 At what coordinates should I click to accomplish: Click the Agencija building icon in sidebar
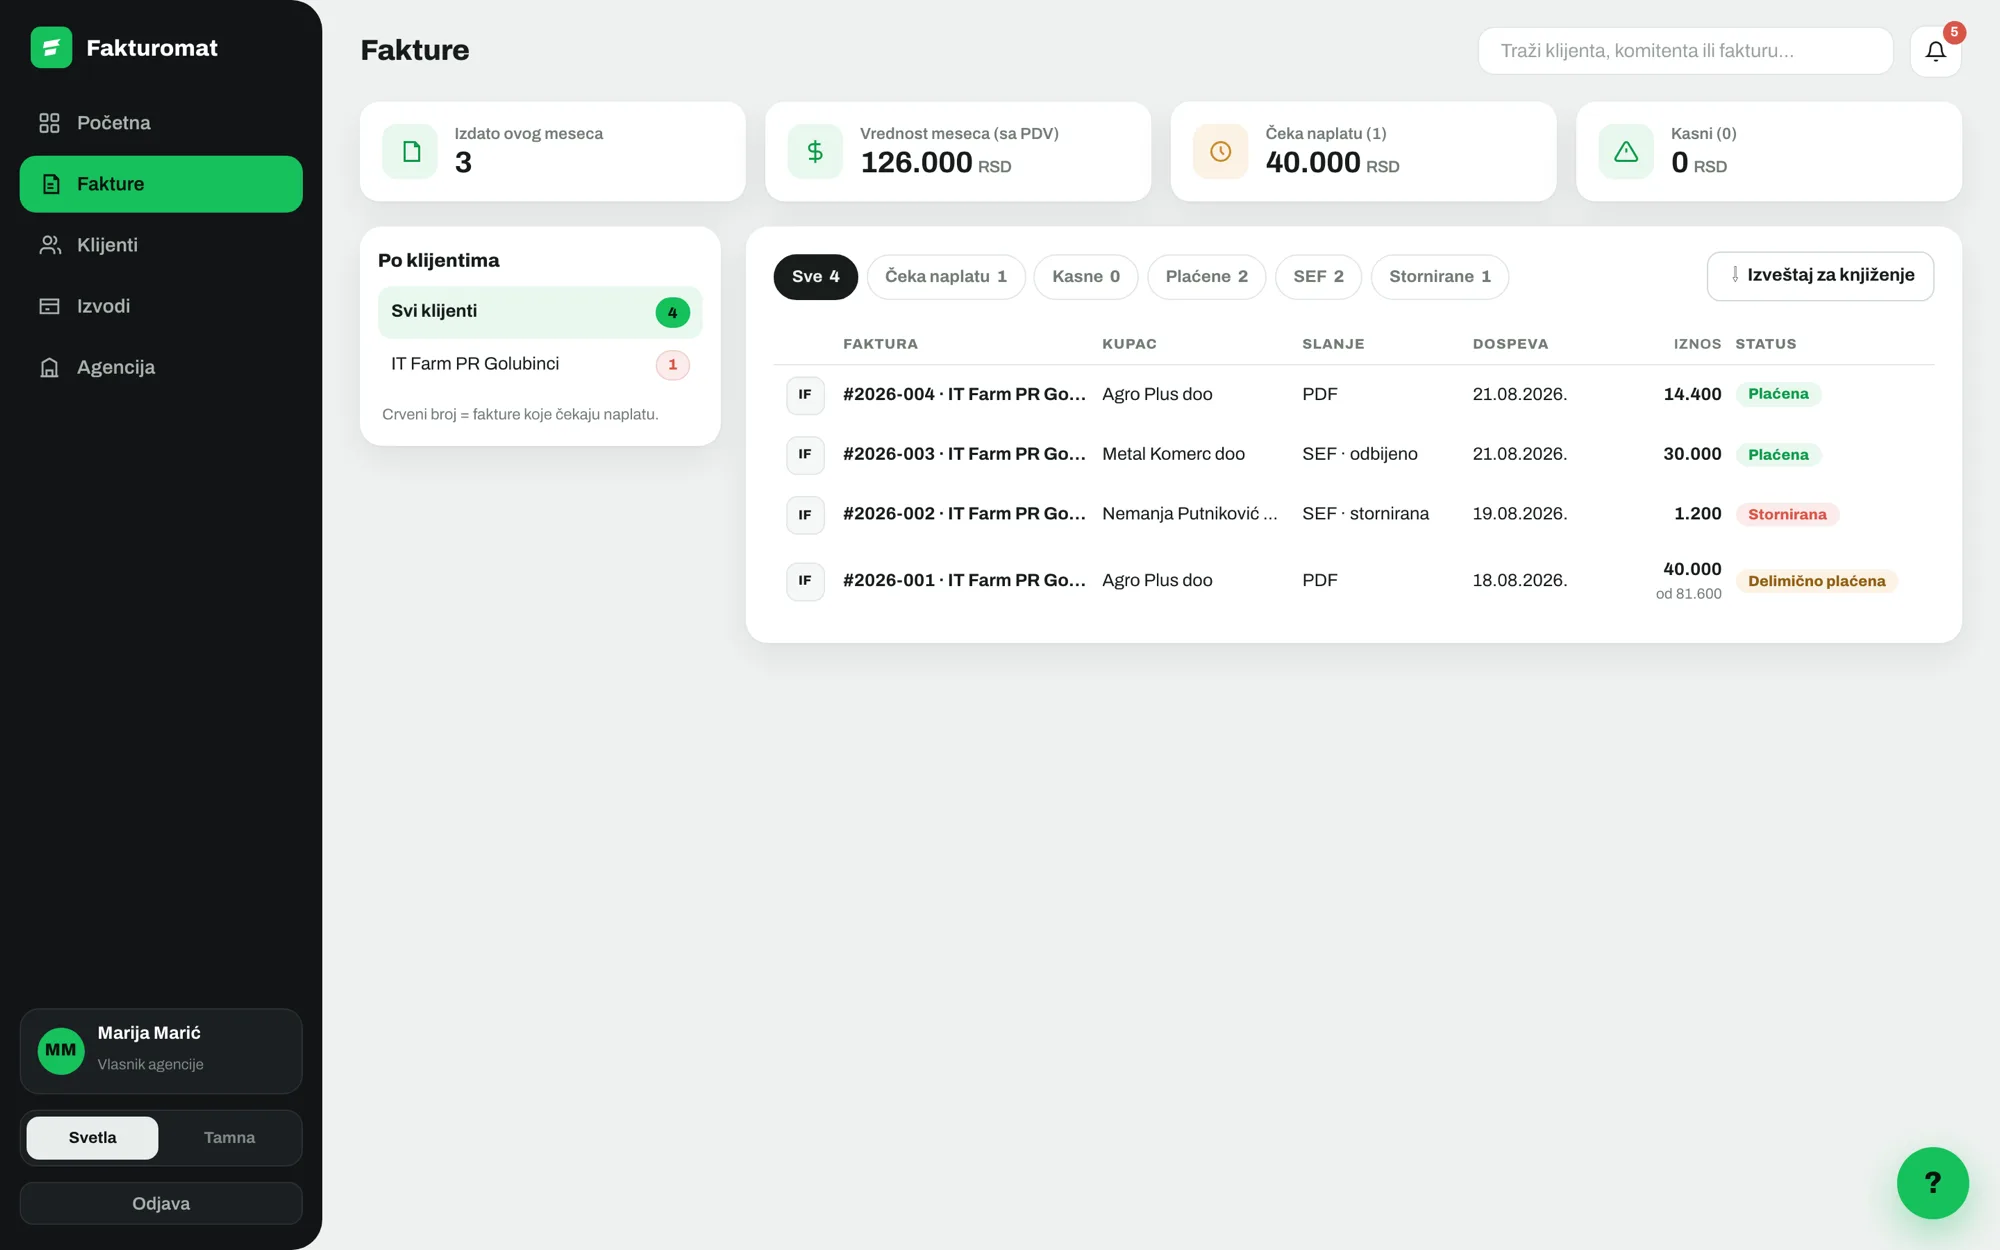tap(49, 367)
